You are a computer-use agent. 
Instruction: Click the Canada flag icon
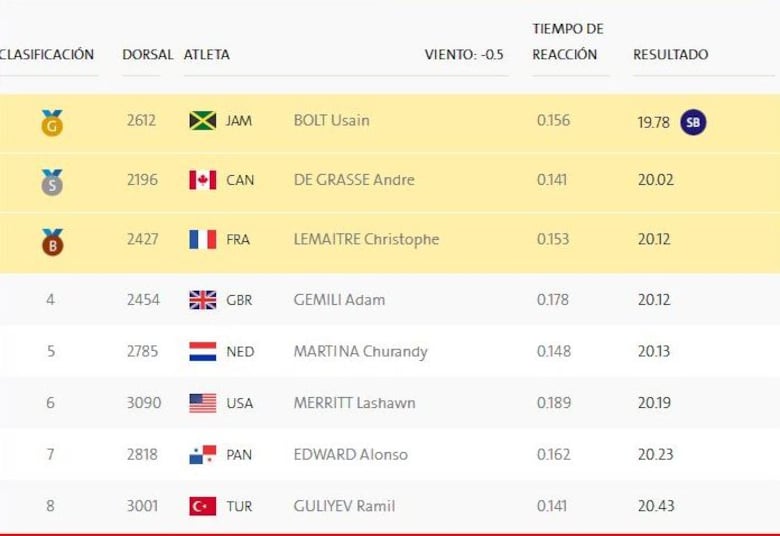coord(202,180)
